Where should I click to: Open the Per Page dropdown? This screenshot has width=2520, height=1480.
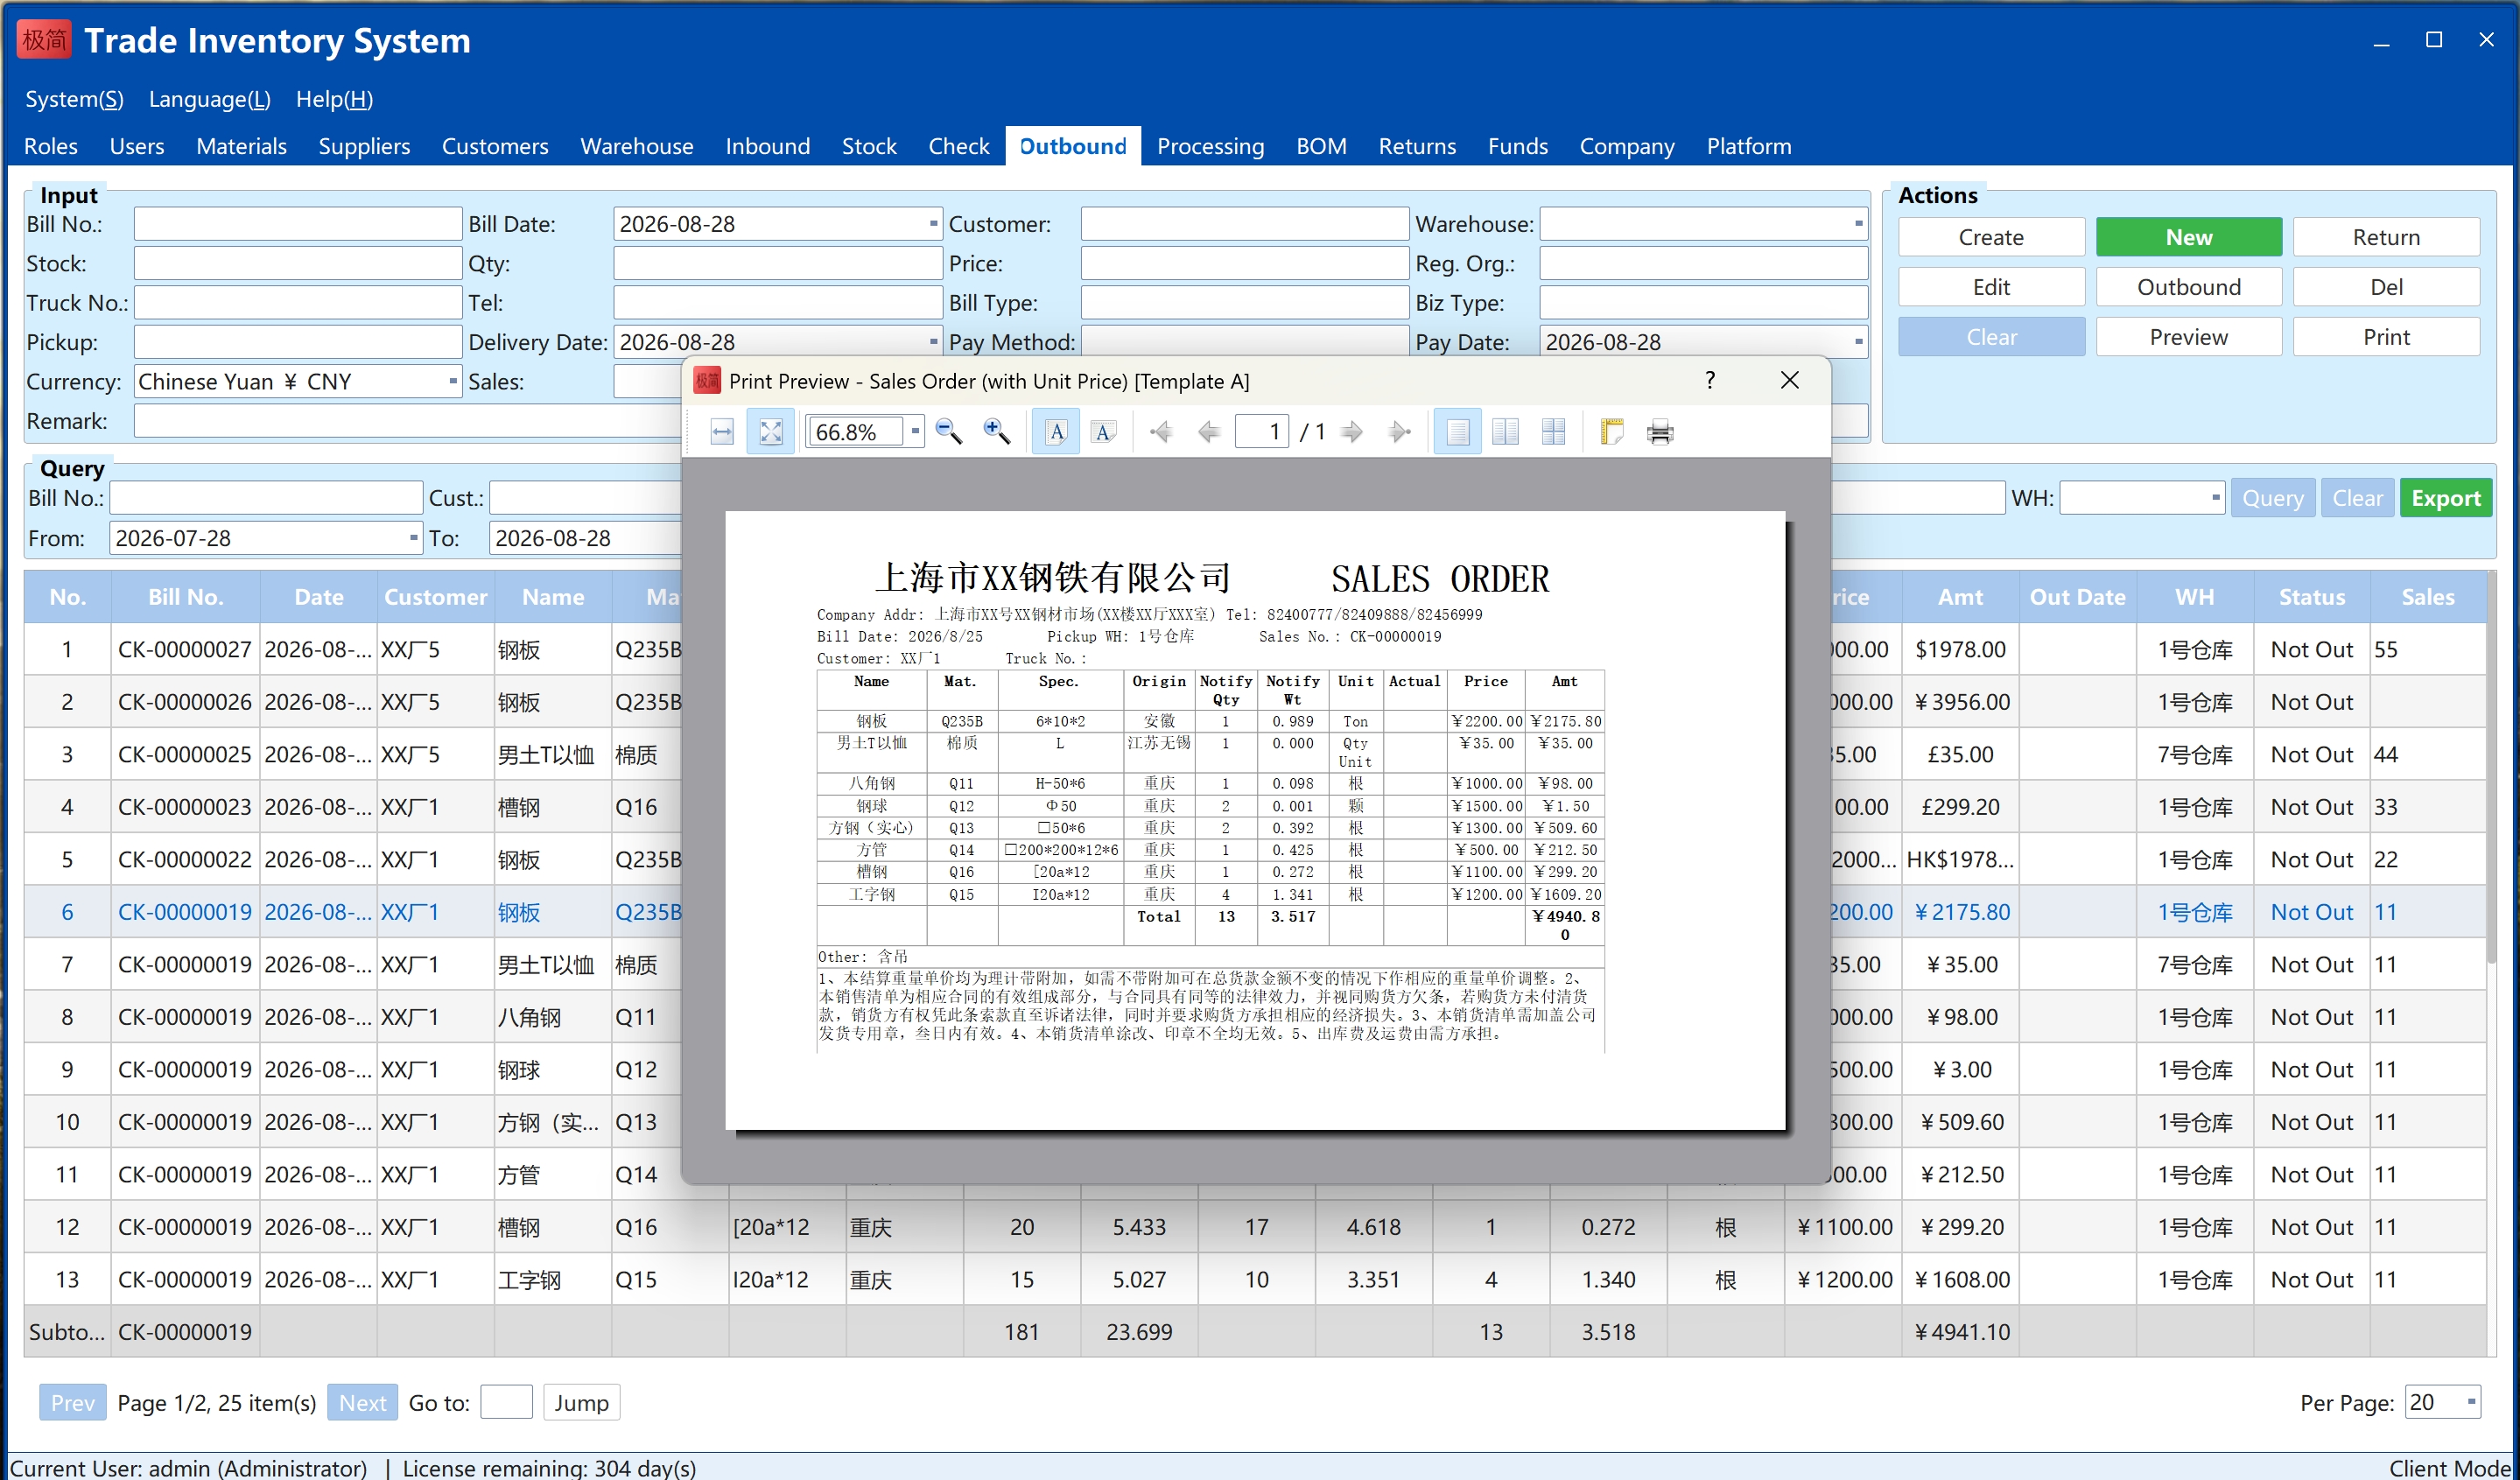(2471, 1402)
